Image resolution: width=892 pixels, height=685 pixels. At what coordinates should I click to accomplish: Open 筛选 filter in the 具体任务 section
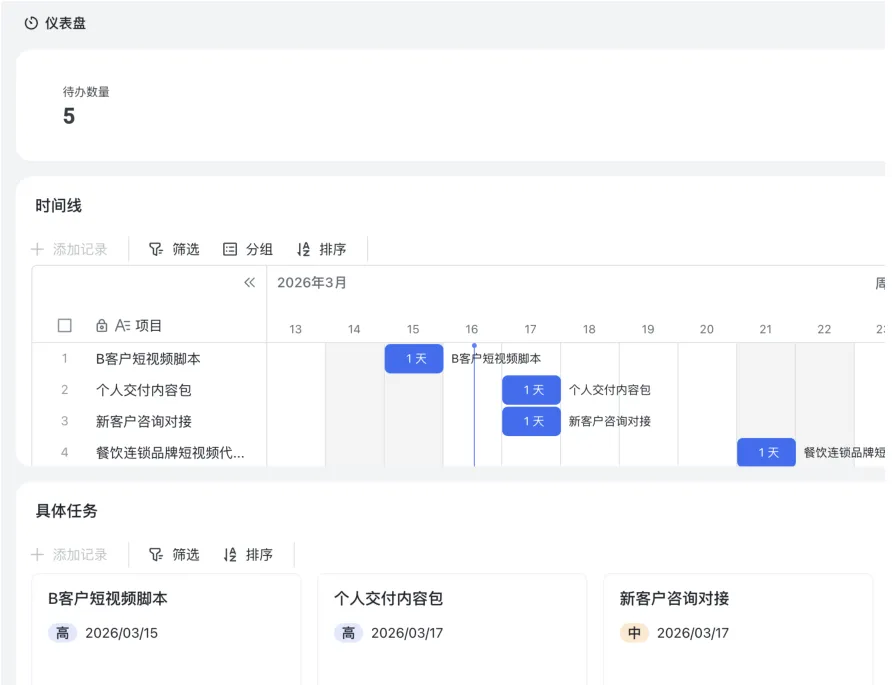(174, 555)
